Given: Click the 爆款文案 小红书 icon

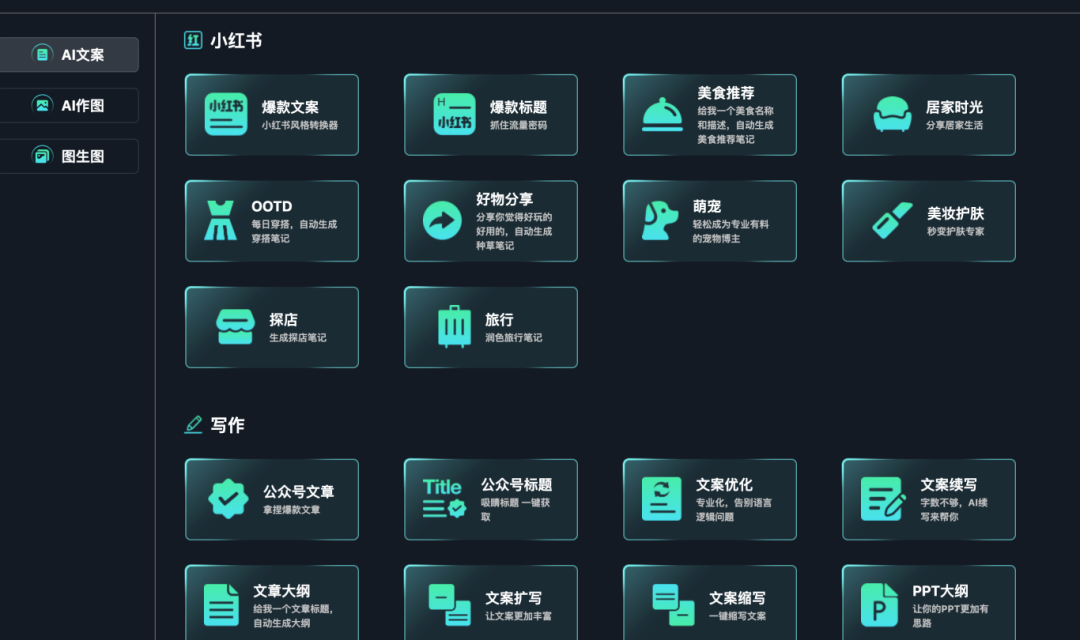Looking at the screenshot, I should 226,114.
